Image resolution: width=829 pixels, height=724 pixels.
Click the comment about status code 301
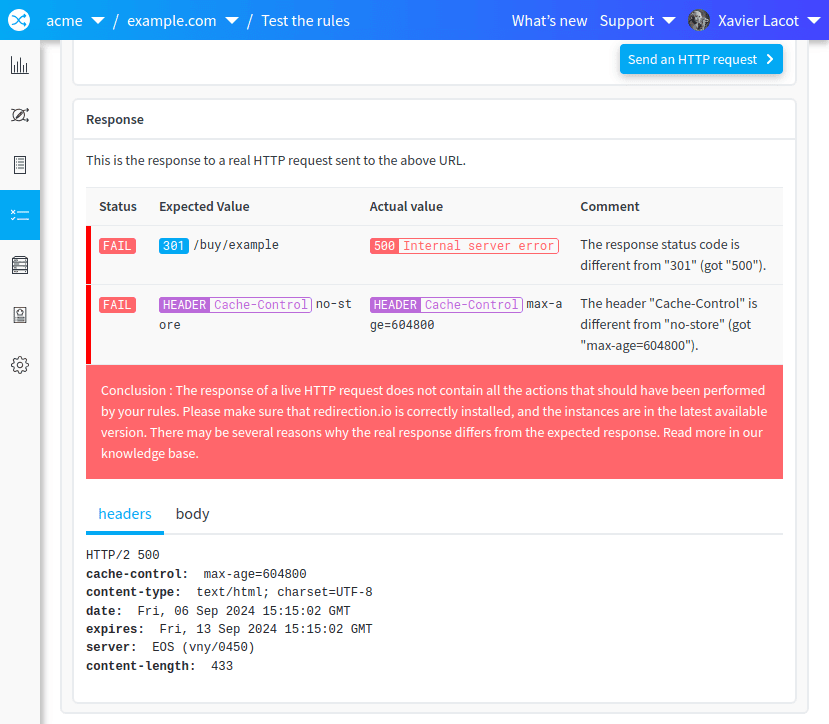tap(673, 255)
